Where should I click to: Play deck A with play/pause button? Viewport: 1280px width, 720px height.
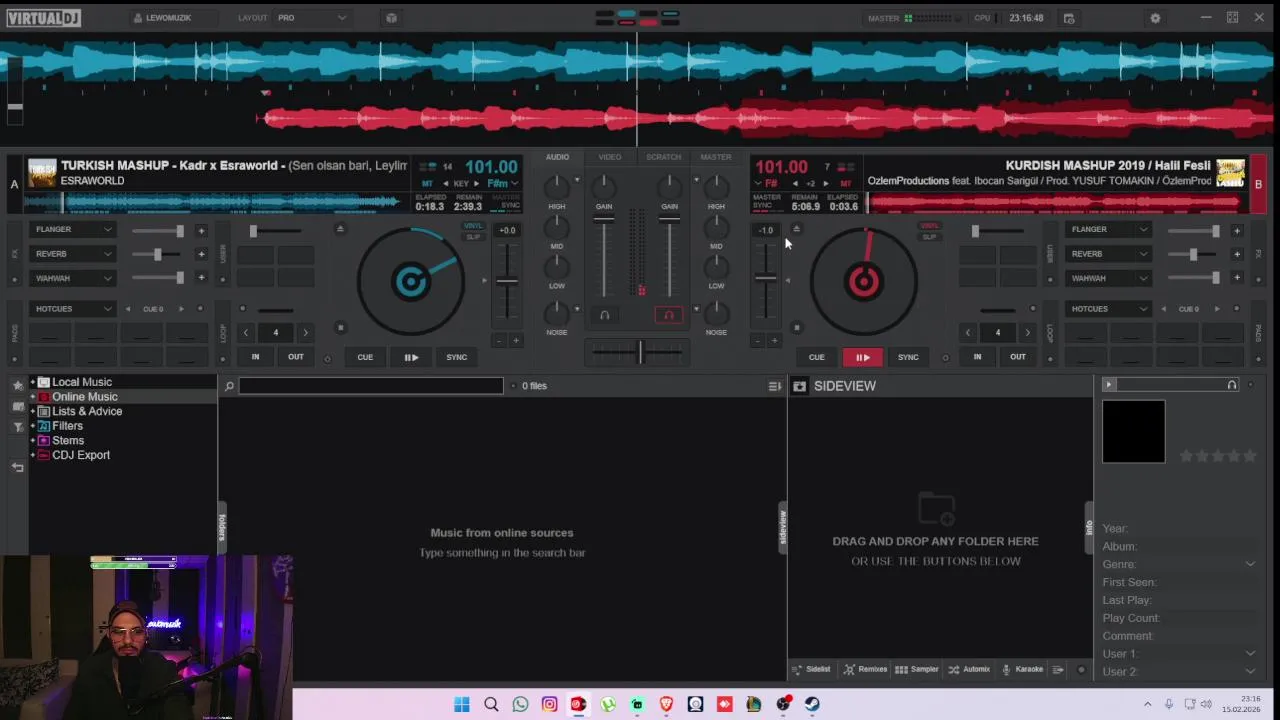(x=411, y=357)
